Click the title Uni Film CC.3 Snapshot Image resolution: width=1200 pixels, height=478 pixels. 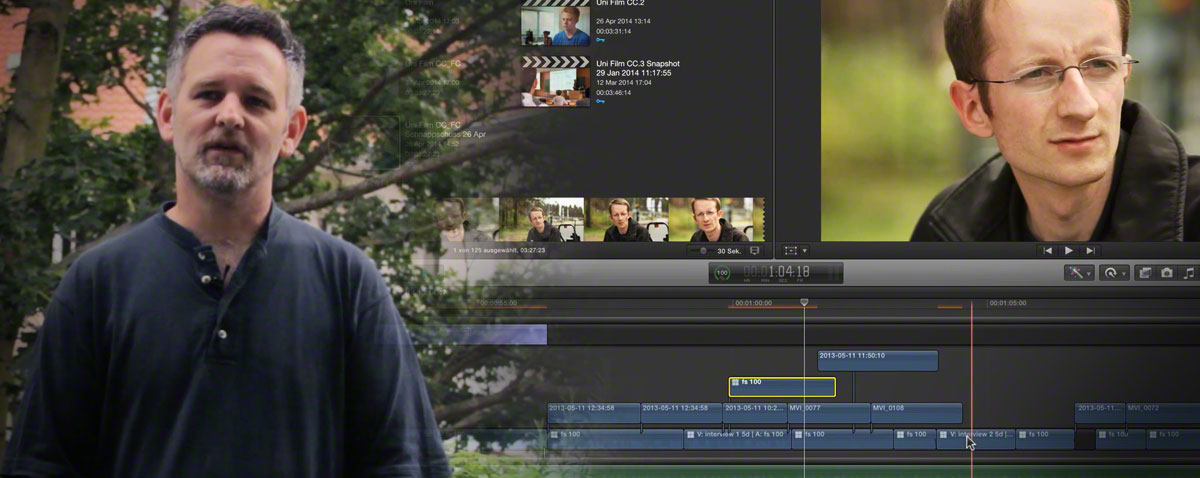click(x=638, y=63)
